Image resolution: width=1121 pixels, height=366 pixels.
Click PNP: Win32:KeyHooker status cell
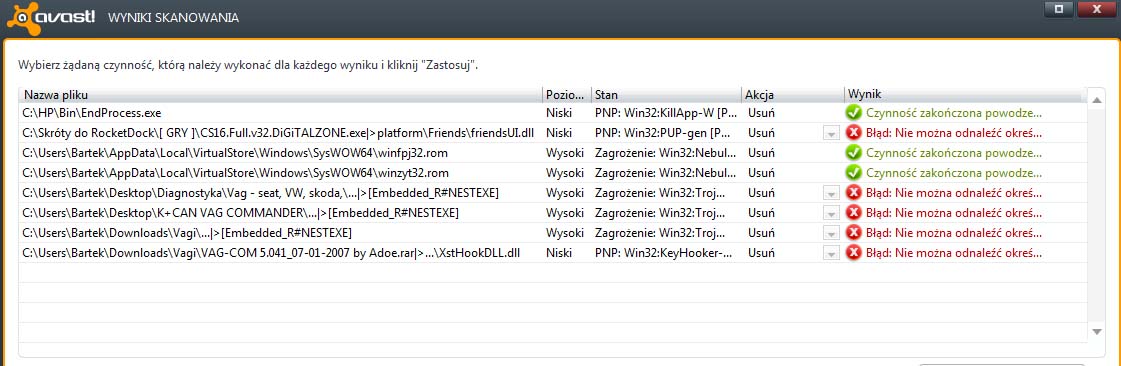pos(663,253)
